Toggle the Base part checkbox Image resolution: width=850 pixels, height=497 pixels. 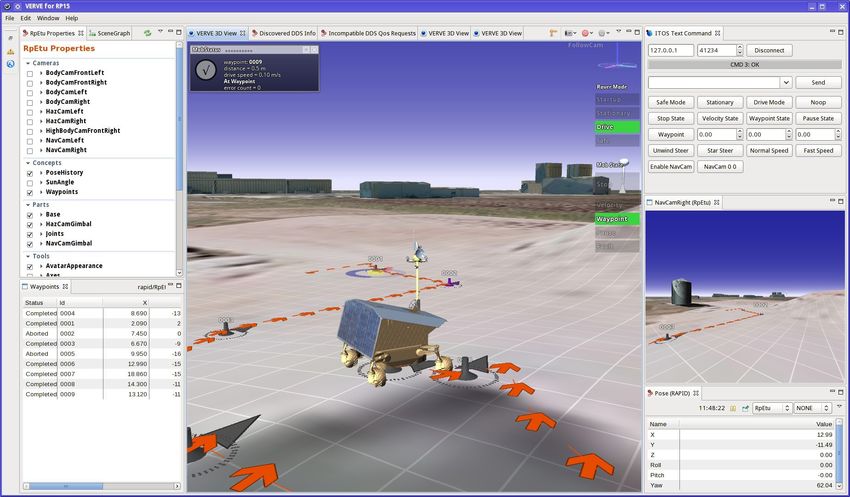click(x=30, y=215)
